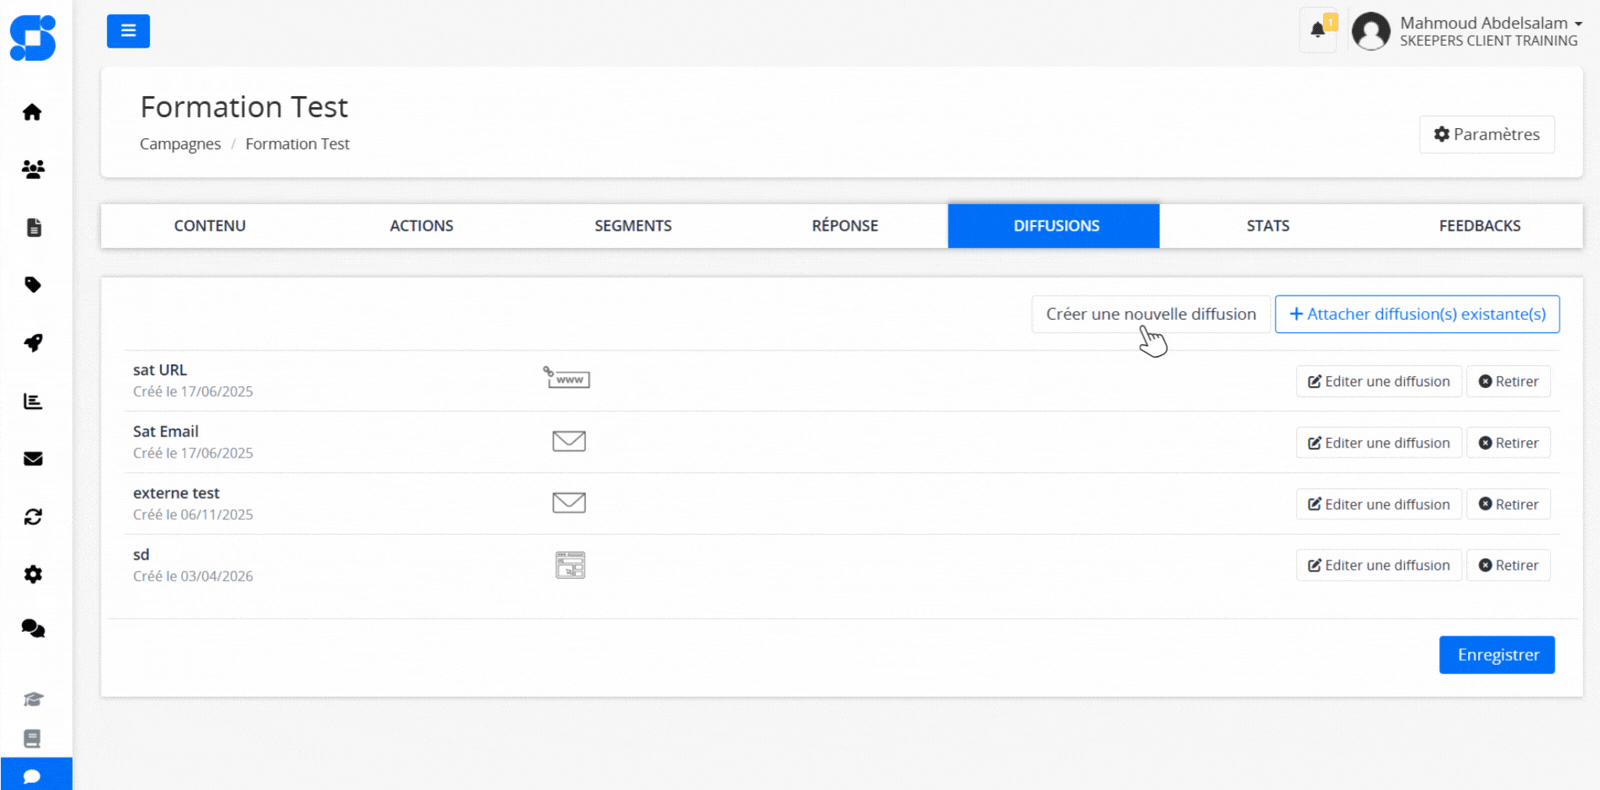Viewport: 1600px width, 790px height.
Task: Select the FEEDBACKS tab
Action: tap(1479, 226)
